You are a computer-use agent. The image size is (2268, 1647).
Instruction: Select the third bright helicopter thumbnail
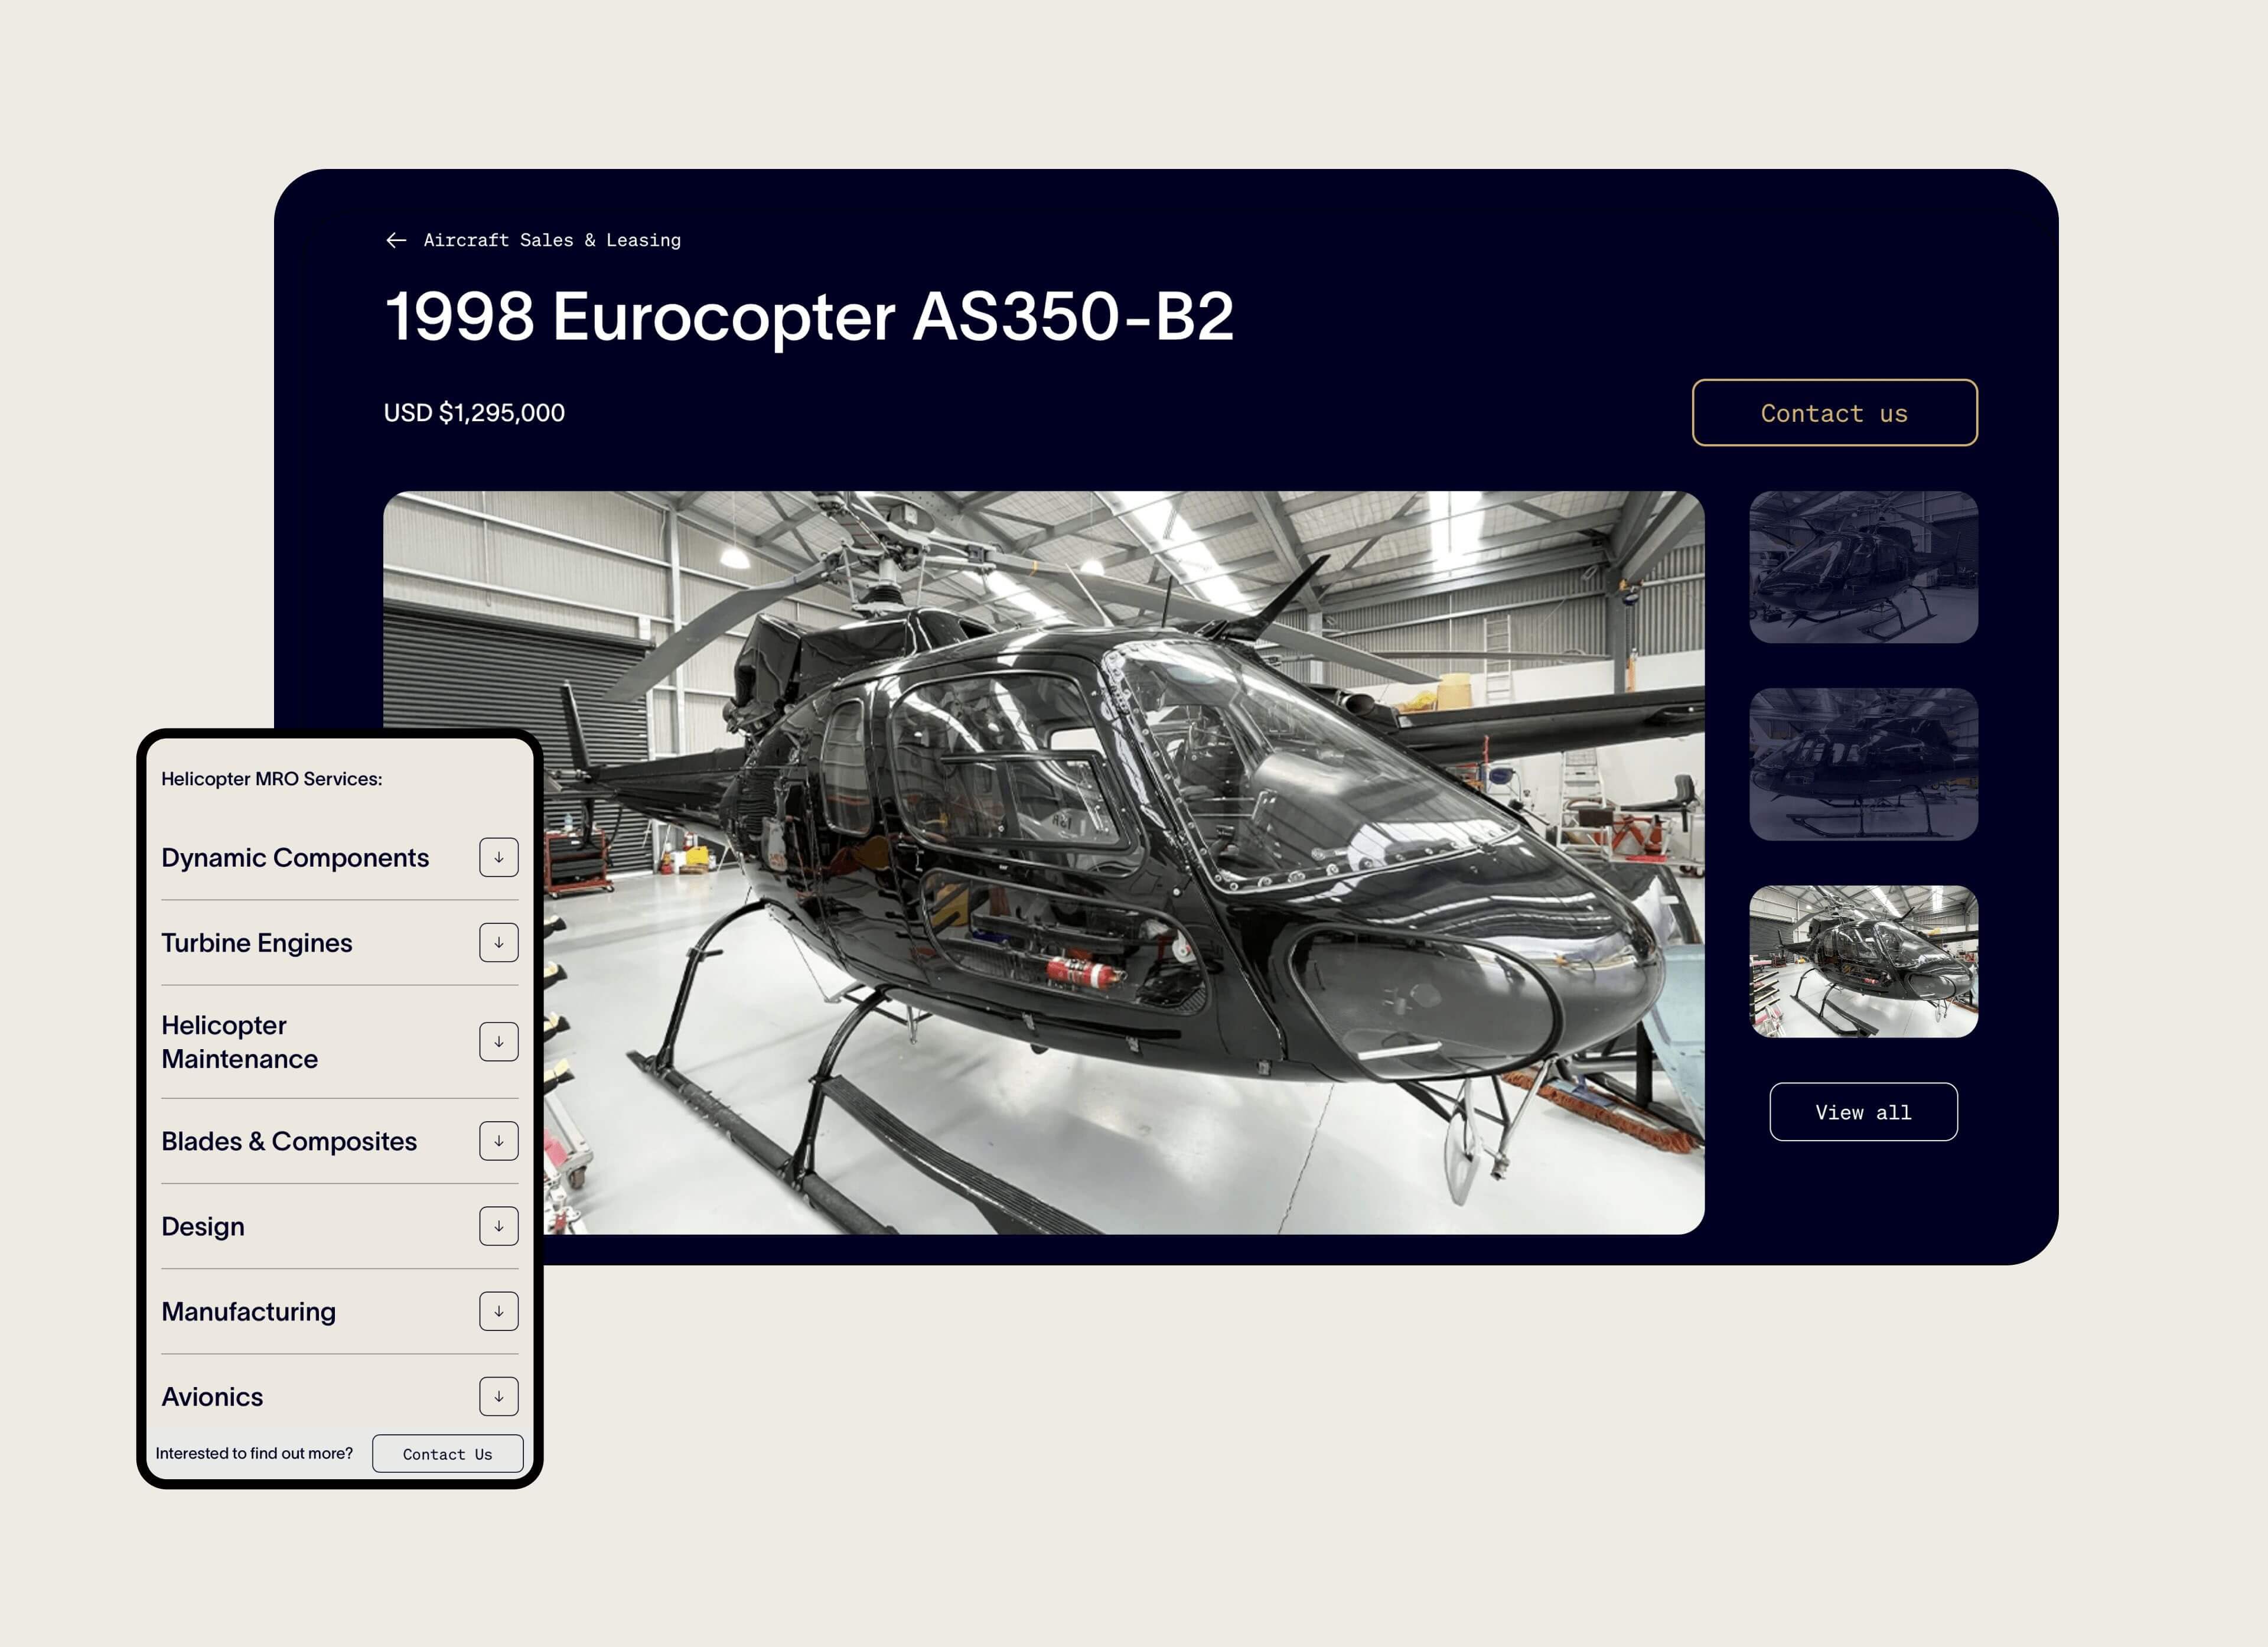point(1863,961)
